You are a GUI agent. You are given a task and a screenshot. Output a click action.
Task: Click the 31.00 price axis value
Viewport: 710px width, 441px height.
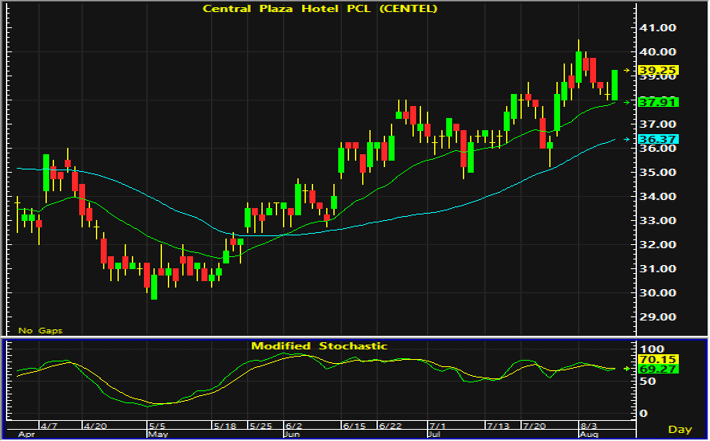[657, 269]
